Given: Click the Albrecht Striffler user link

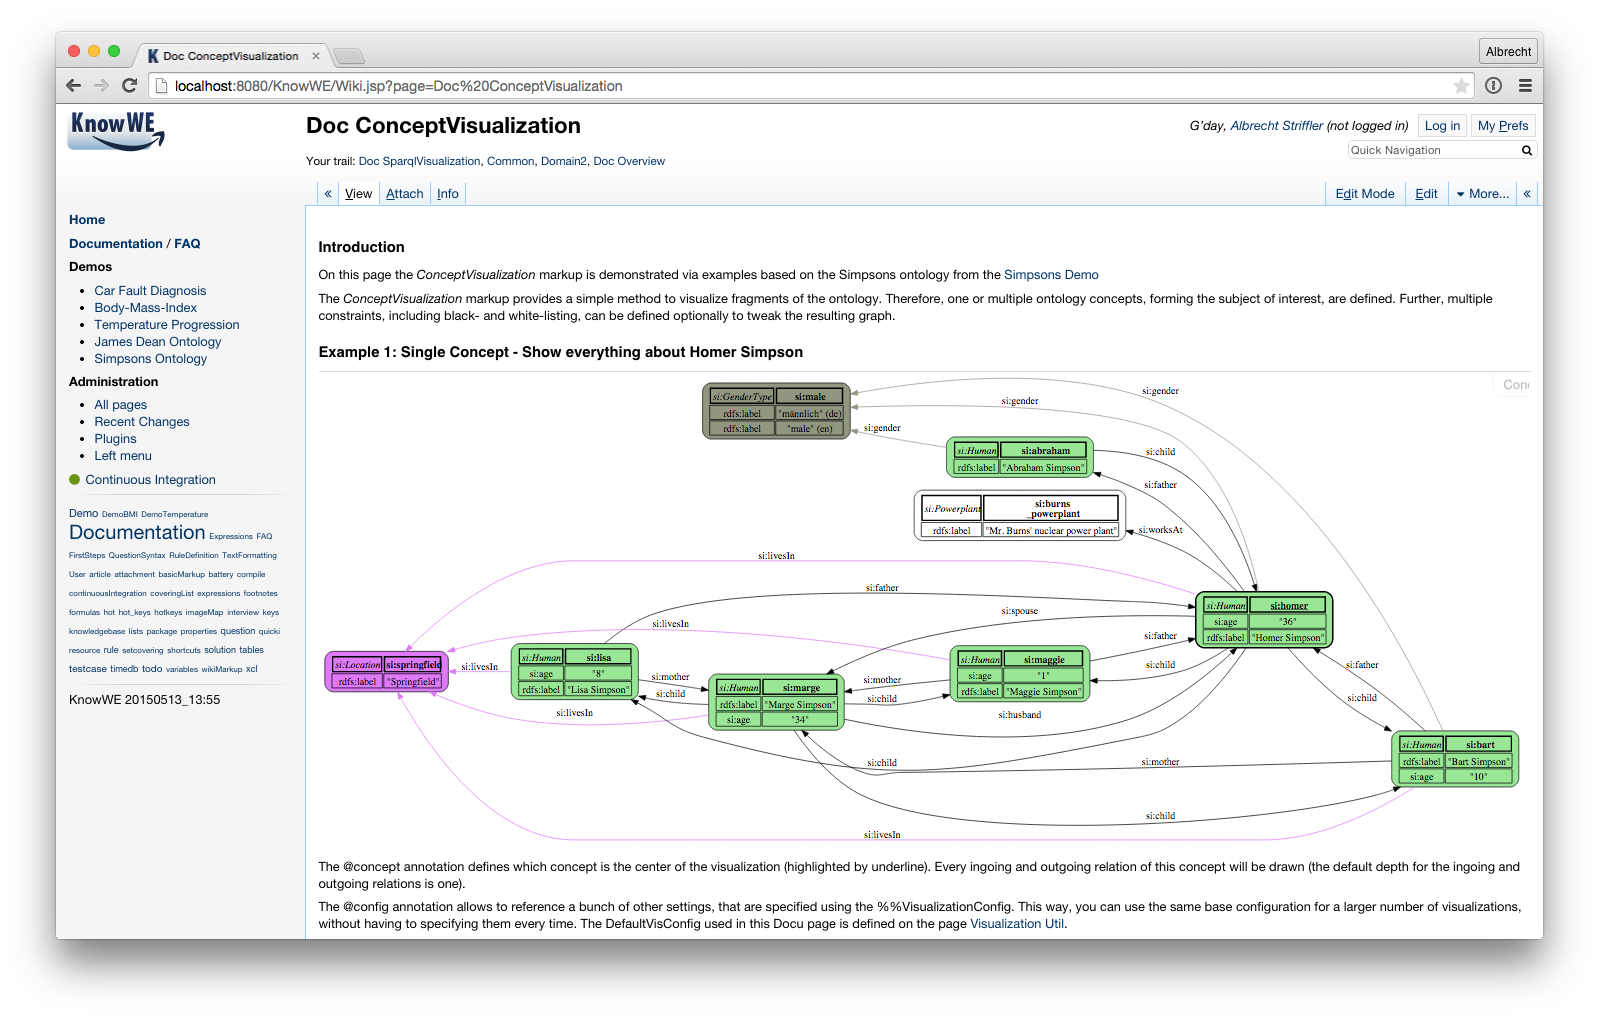Looking at the screenshot, I should (x=1277, y=126).
